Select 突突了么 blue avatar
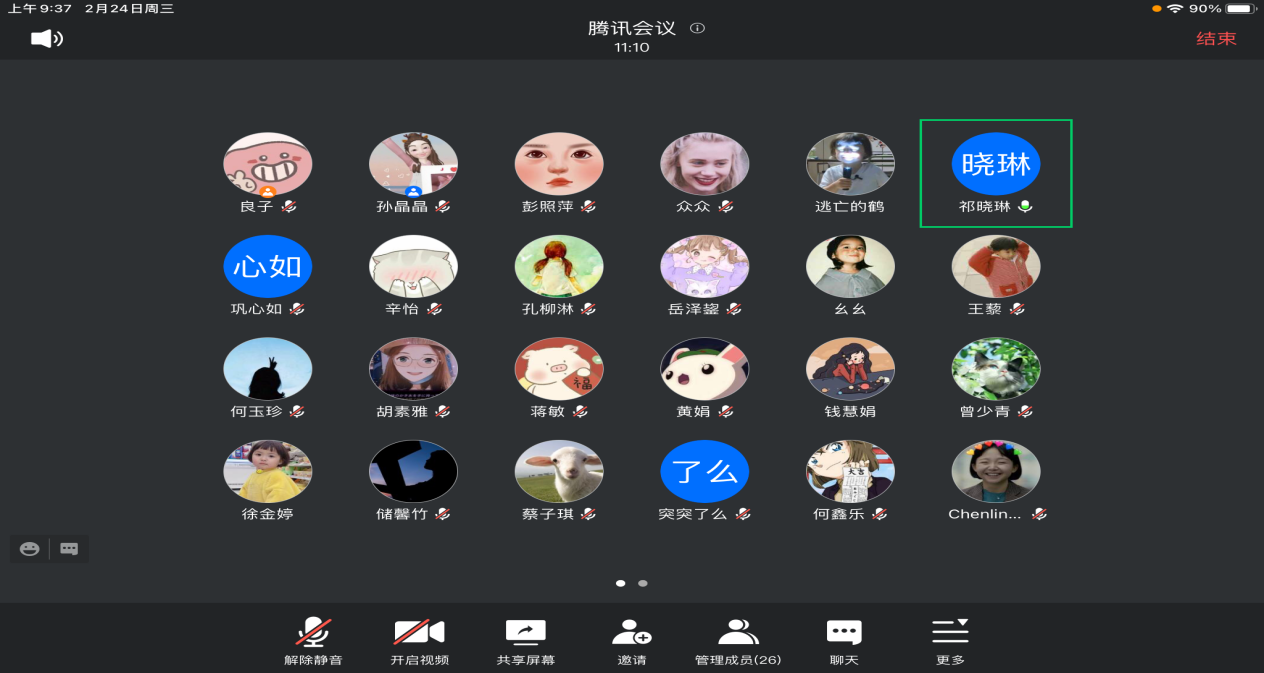 [704, 471]
